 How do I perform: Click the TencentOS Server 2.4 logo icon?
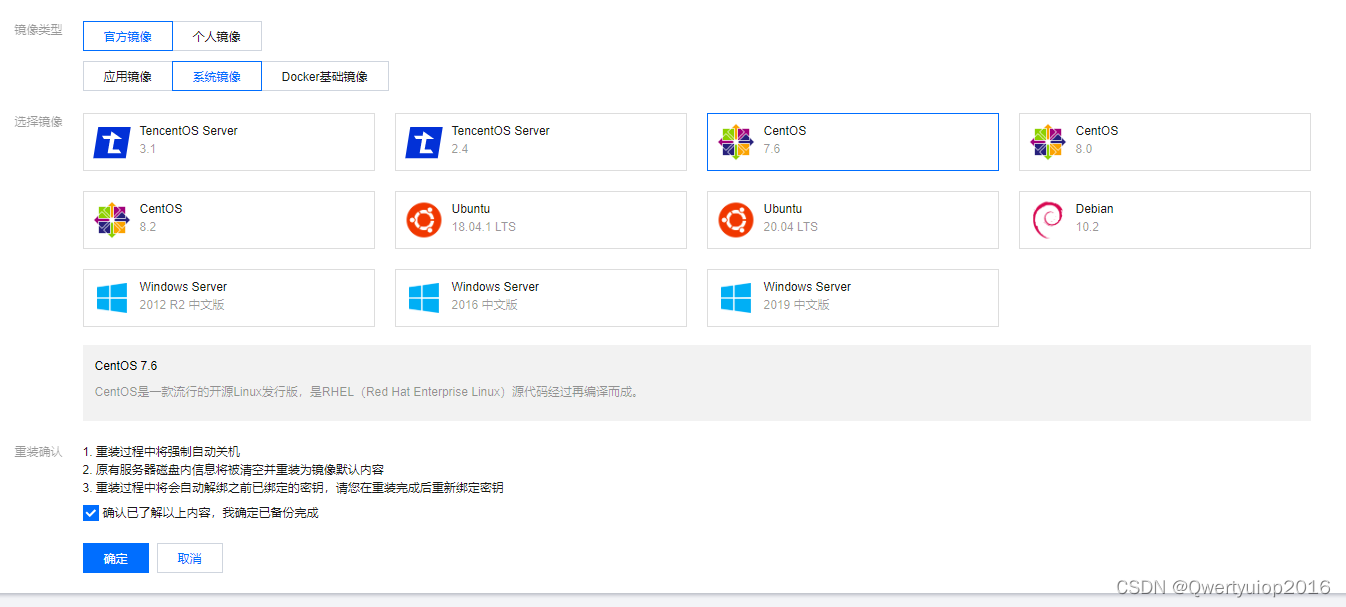[x=424, y=142]
